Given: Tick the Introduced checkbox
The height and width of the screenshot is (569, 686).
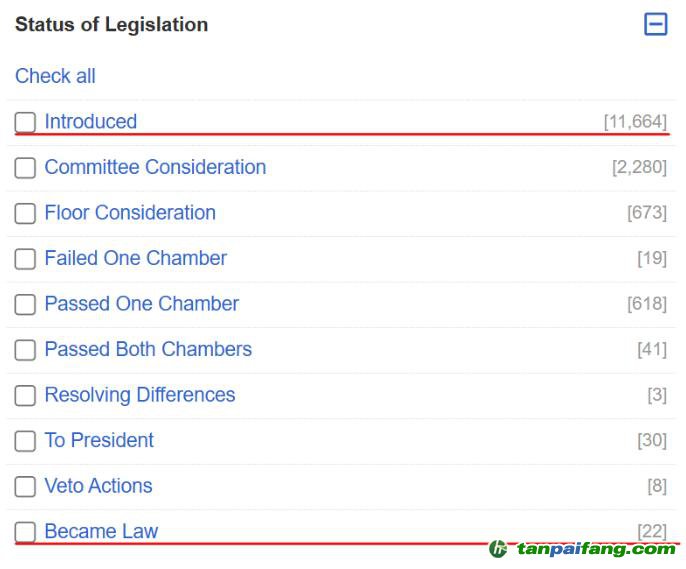Looking at the screenshot, I should click(x=25, y=122).
